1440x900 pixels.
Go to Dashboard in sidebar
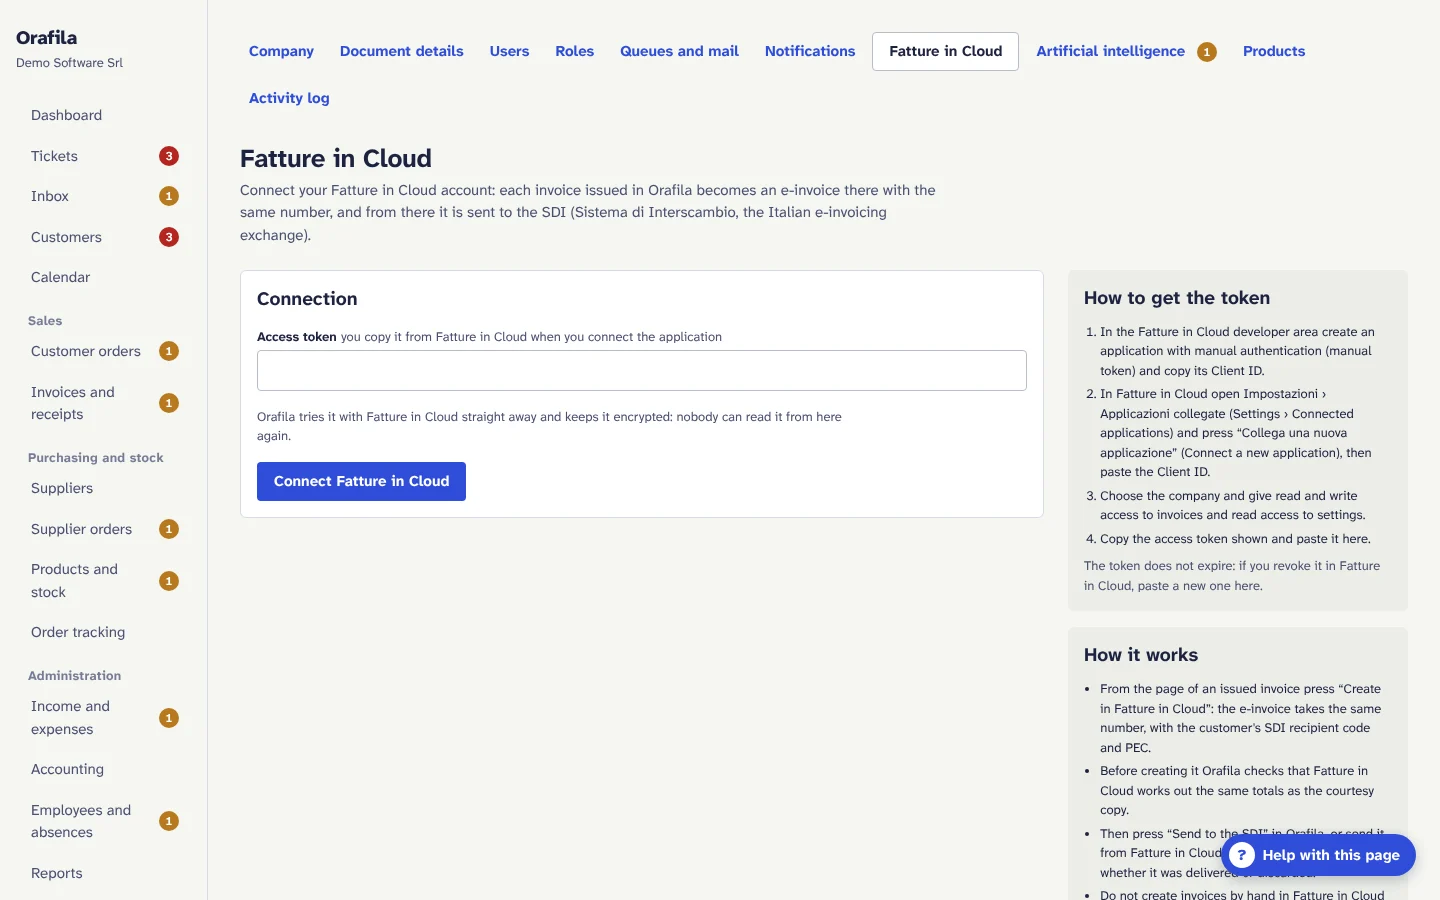coord(103,115)
